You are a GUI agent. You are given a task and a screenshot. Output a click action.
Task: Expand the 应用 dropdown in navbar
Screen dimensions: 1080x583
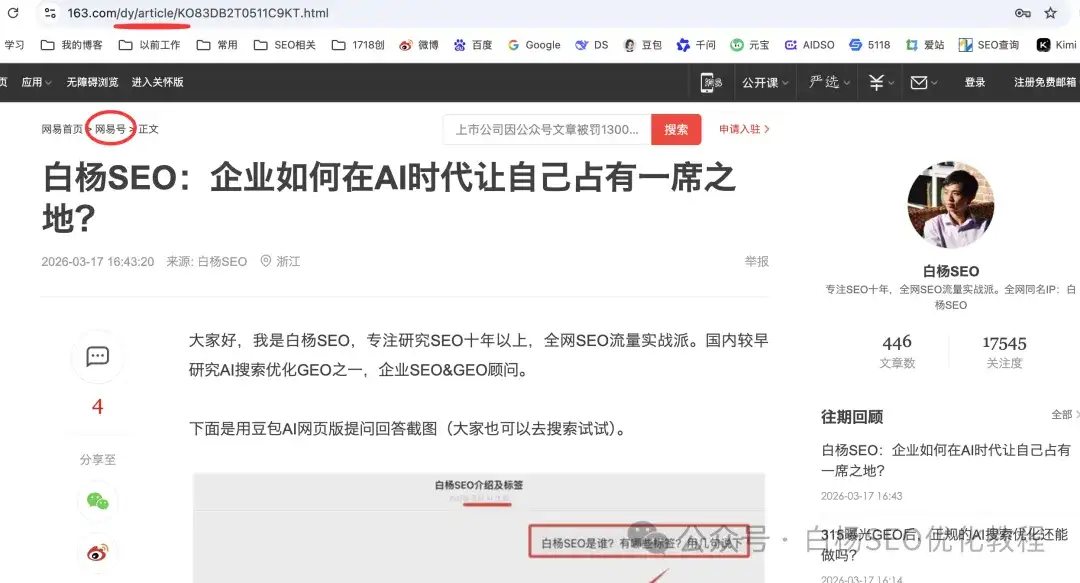[x=37, y=82]
